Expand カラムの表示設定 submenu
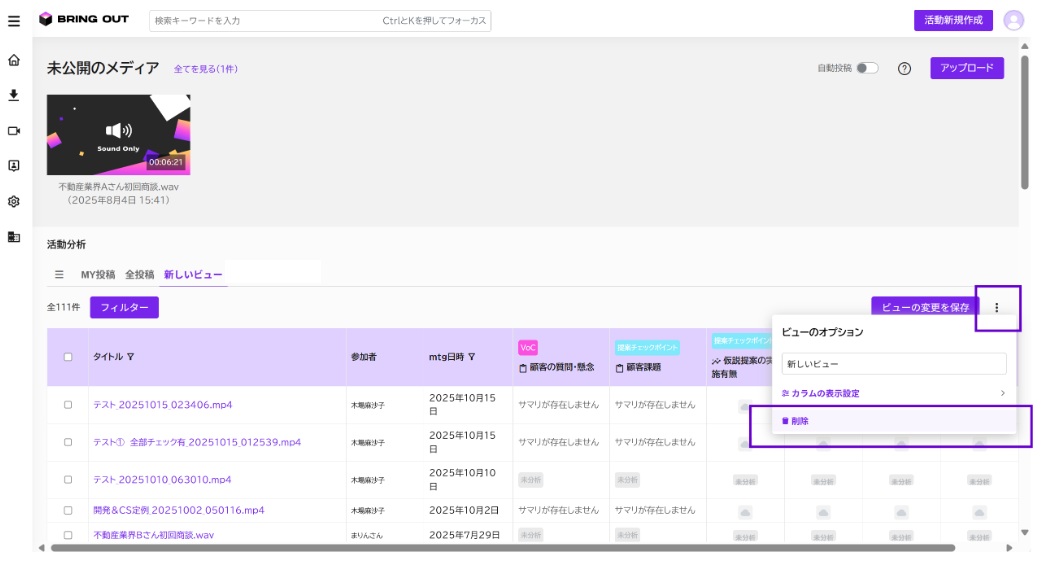 coord(893,394)
